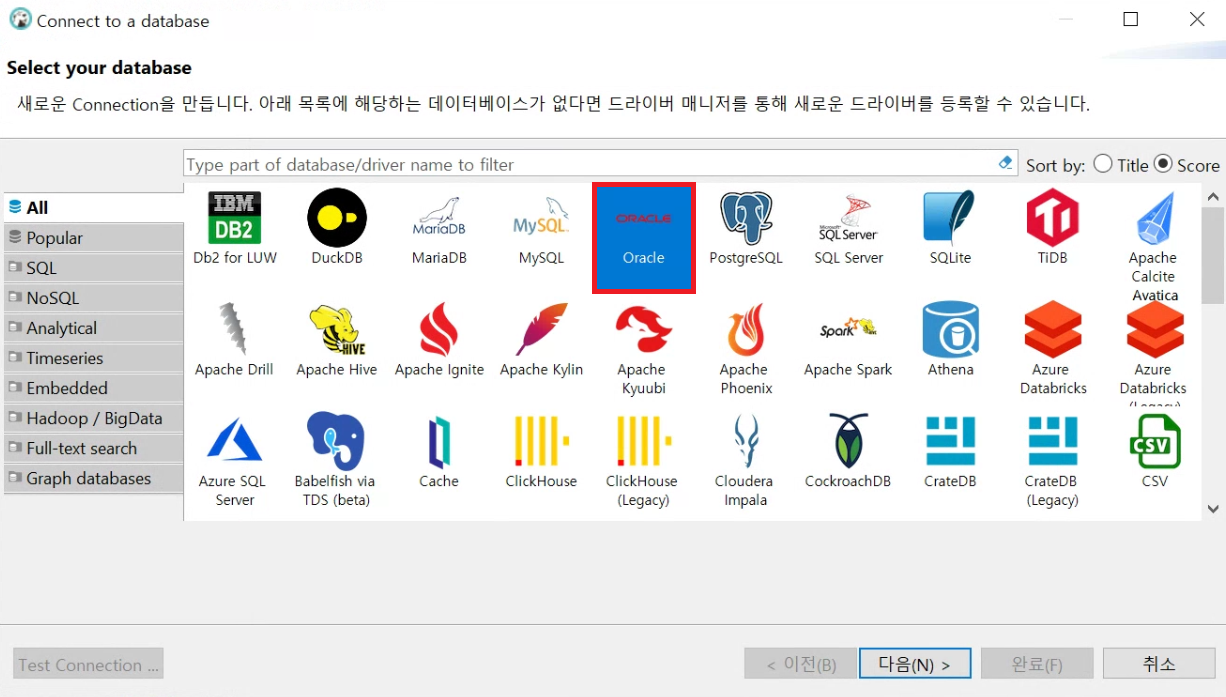Choose Apache Kylin driver

(541, 341)
